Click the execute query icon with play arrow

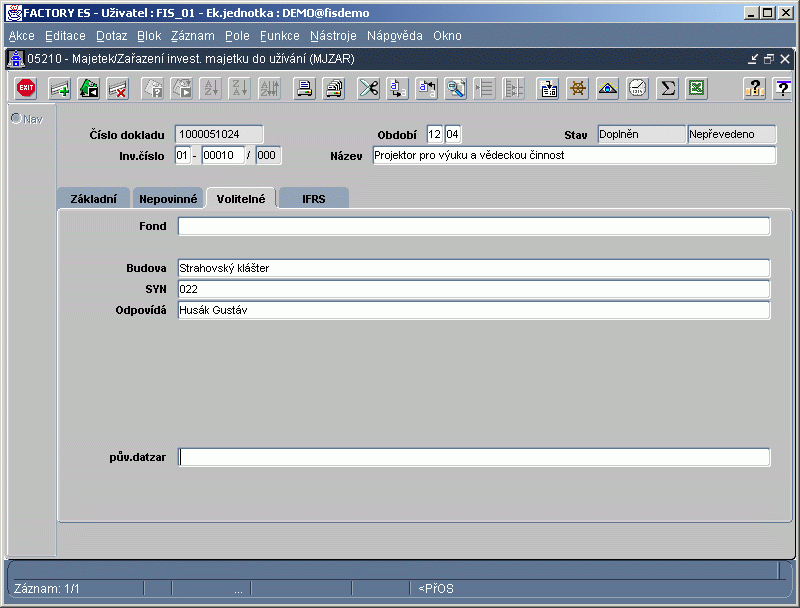point(182,88)
